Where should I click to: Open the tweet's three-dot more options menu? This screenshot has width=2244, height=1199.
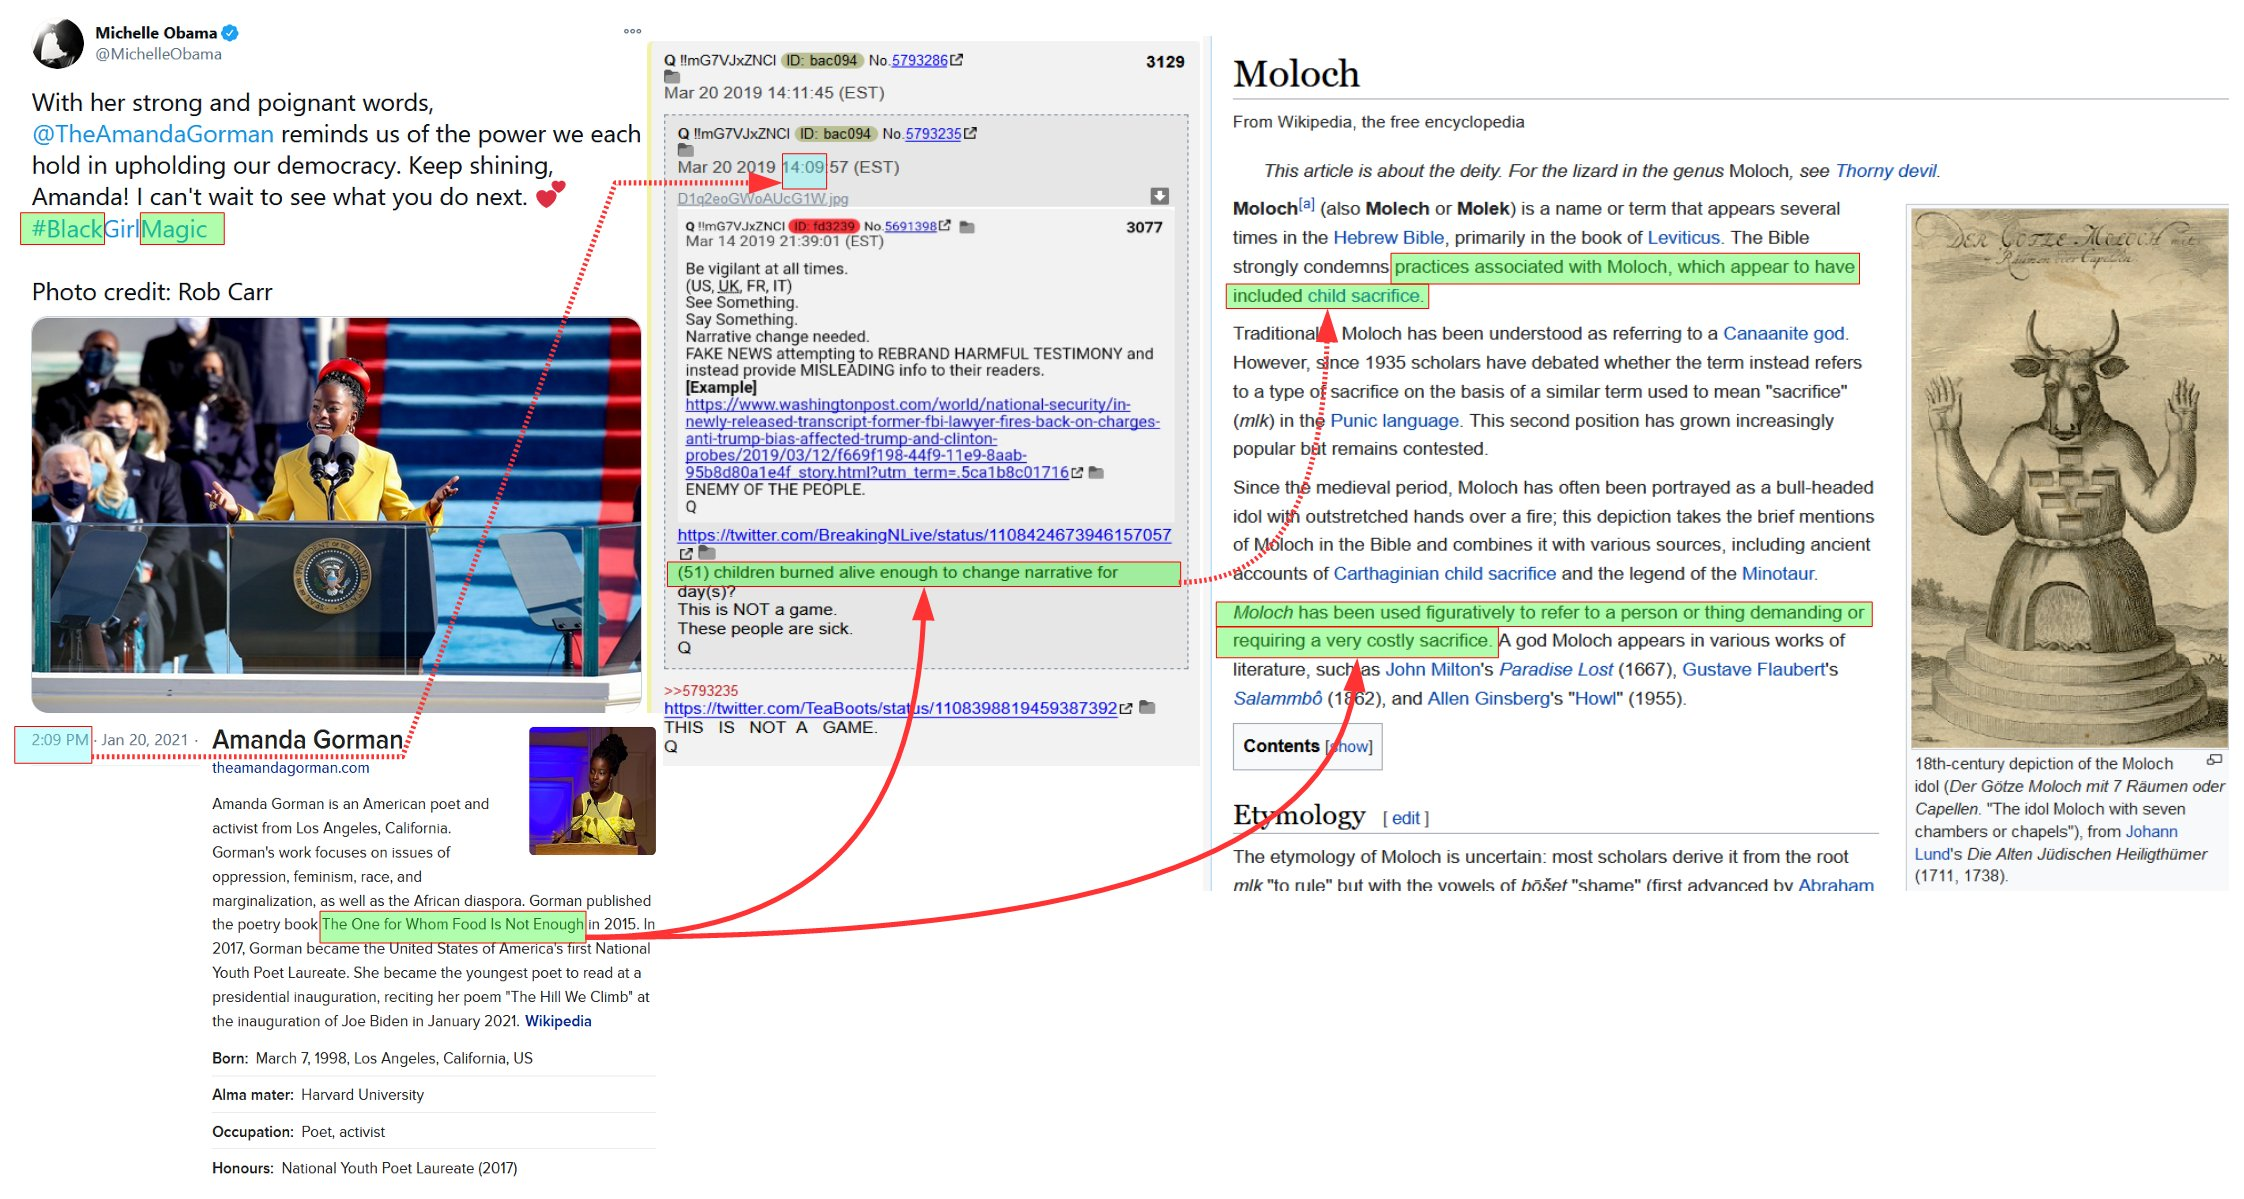tap(632, 31)
